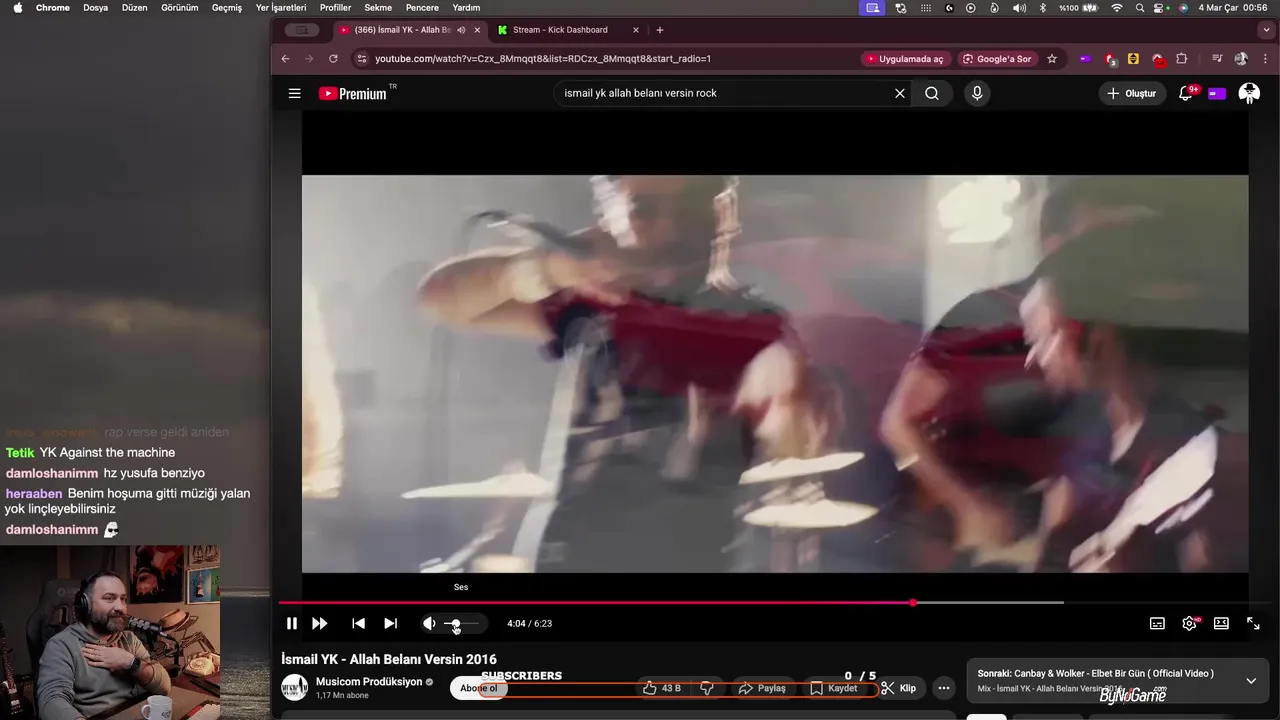Screen dimensions: 1280x720
Task: Click Chrome forward arrow
Action: [309, 59]
